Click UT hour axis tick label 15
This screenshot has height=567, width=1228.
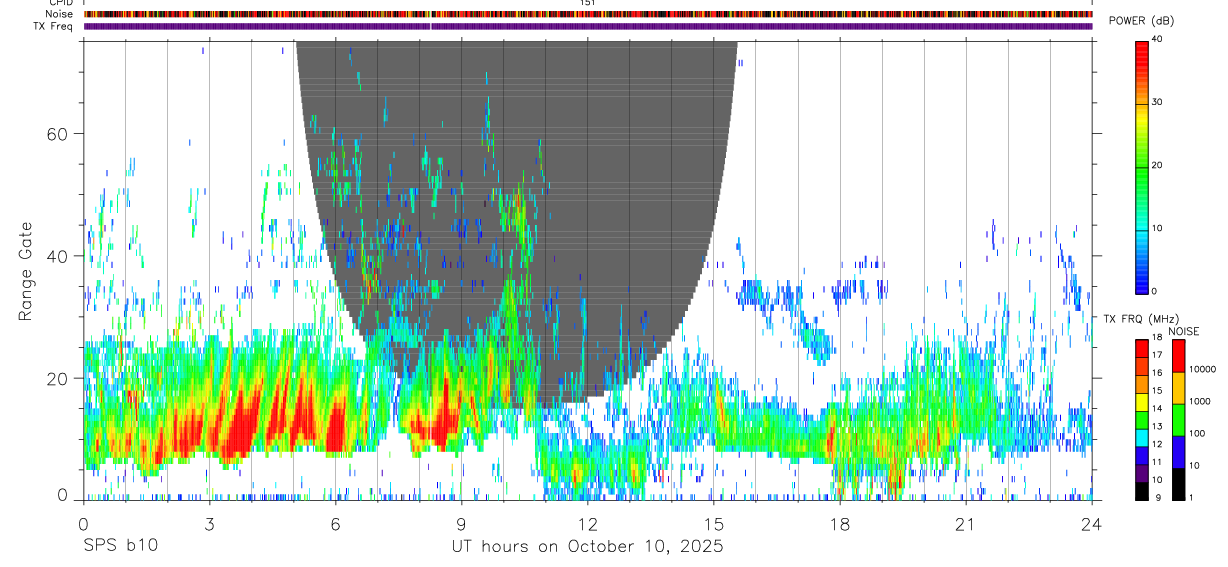(x=714, y=522)
